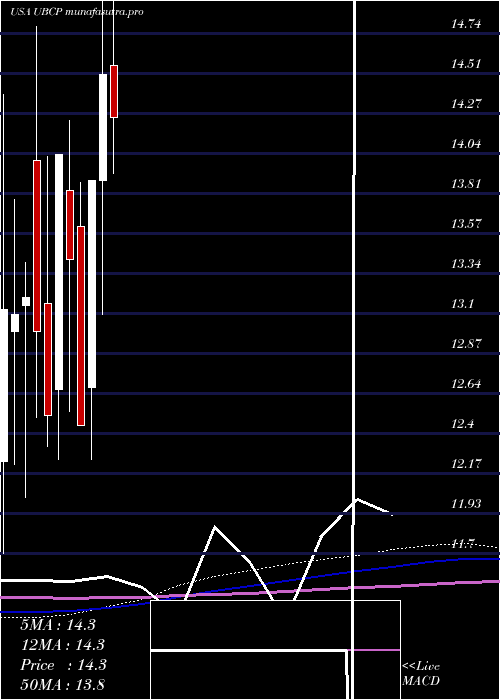Select the 14.27 price axis label
Image resolution: width=500 pixels, height=700 pixels.
(466, 104)
